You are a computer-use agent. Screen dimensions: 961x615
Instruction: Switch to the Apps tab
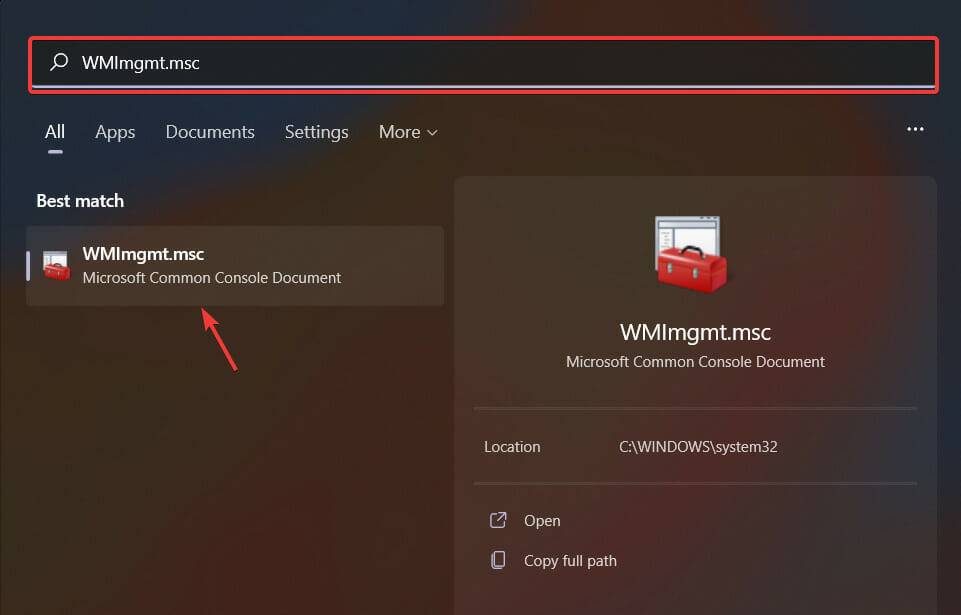(115, 132)
